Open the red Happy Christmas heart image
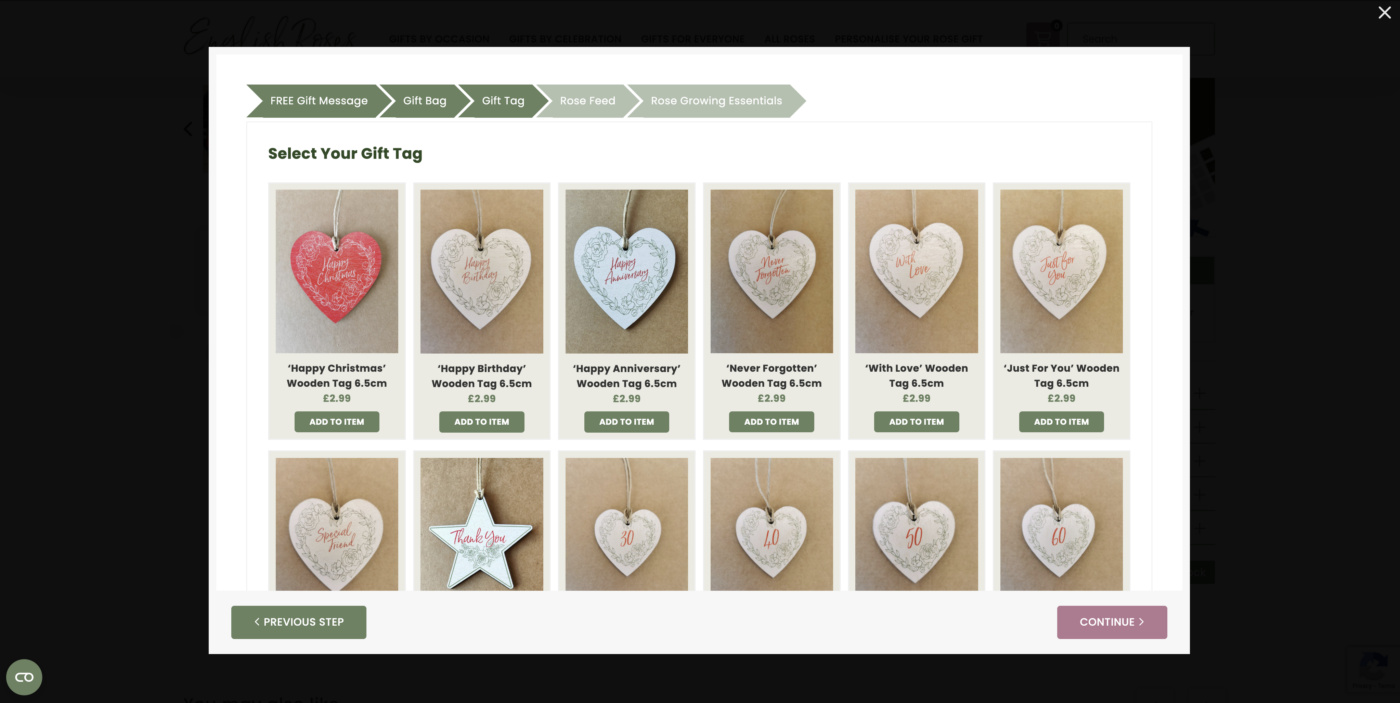This screenshot has width=1400, height=703. point(337,271)
